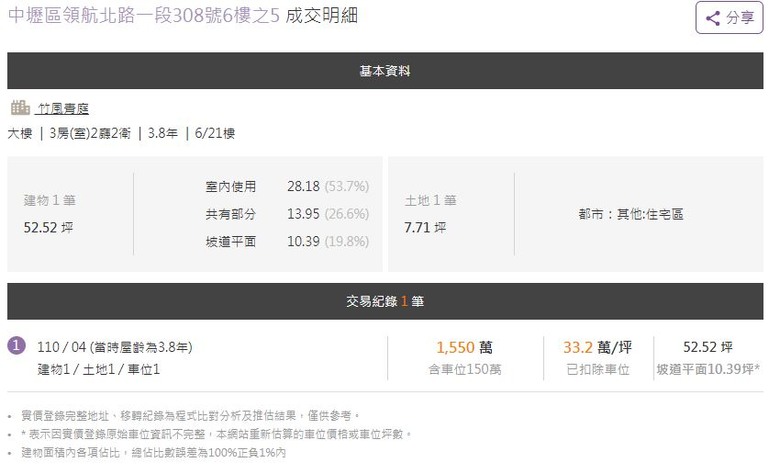Click the share icon beside 分享
The width and height of the screenshot is (780, 474).
(713, 18)
